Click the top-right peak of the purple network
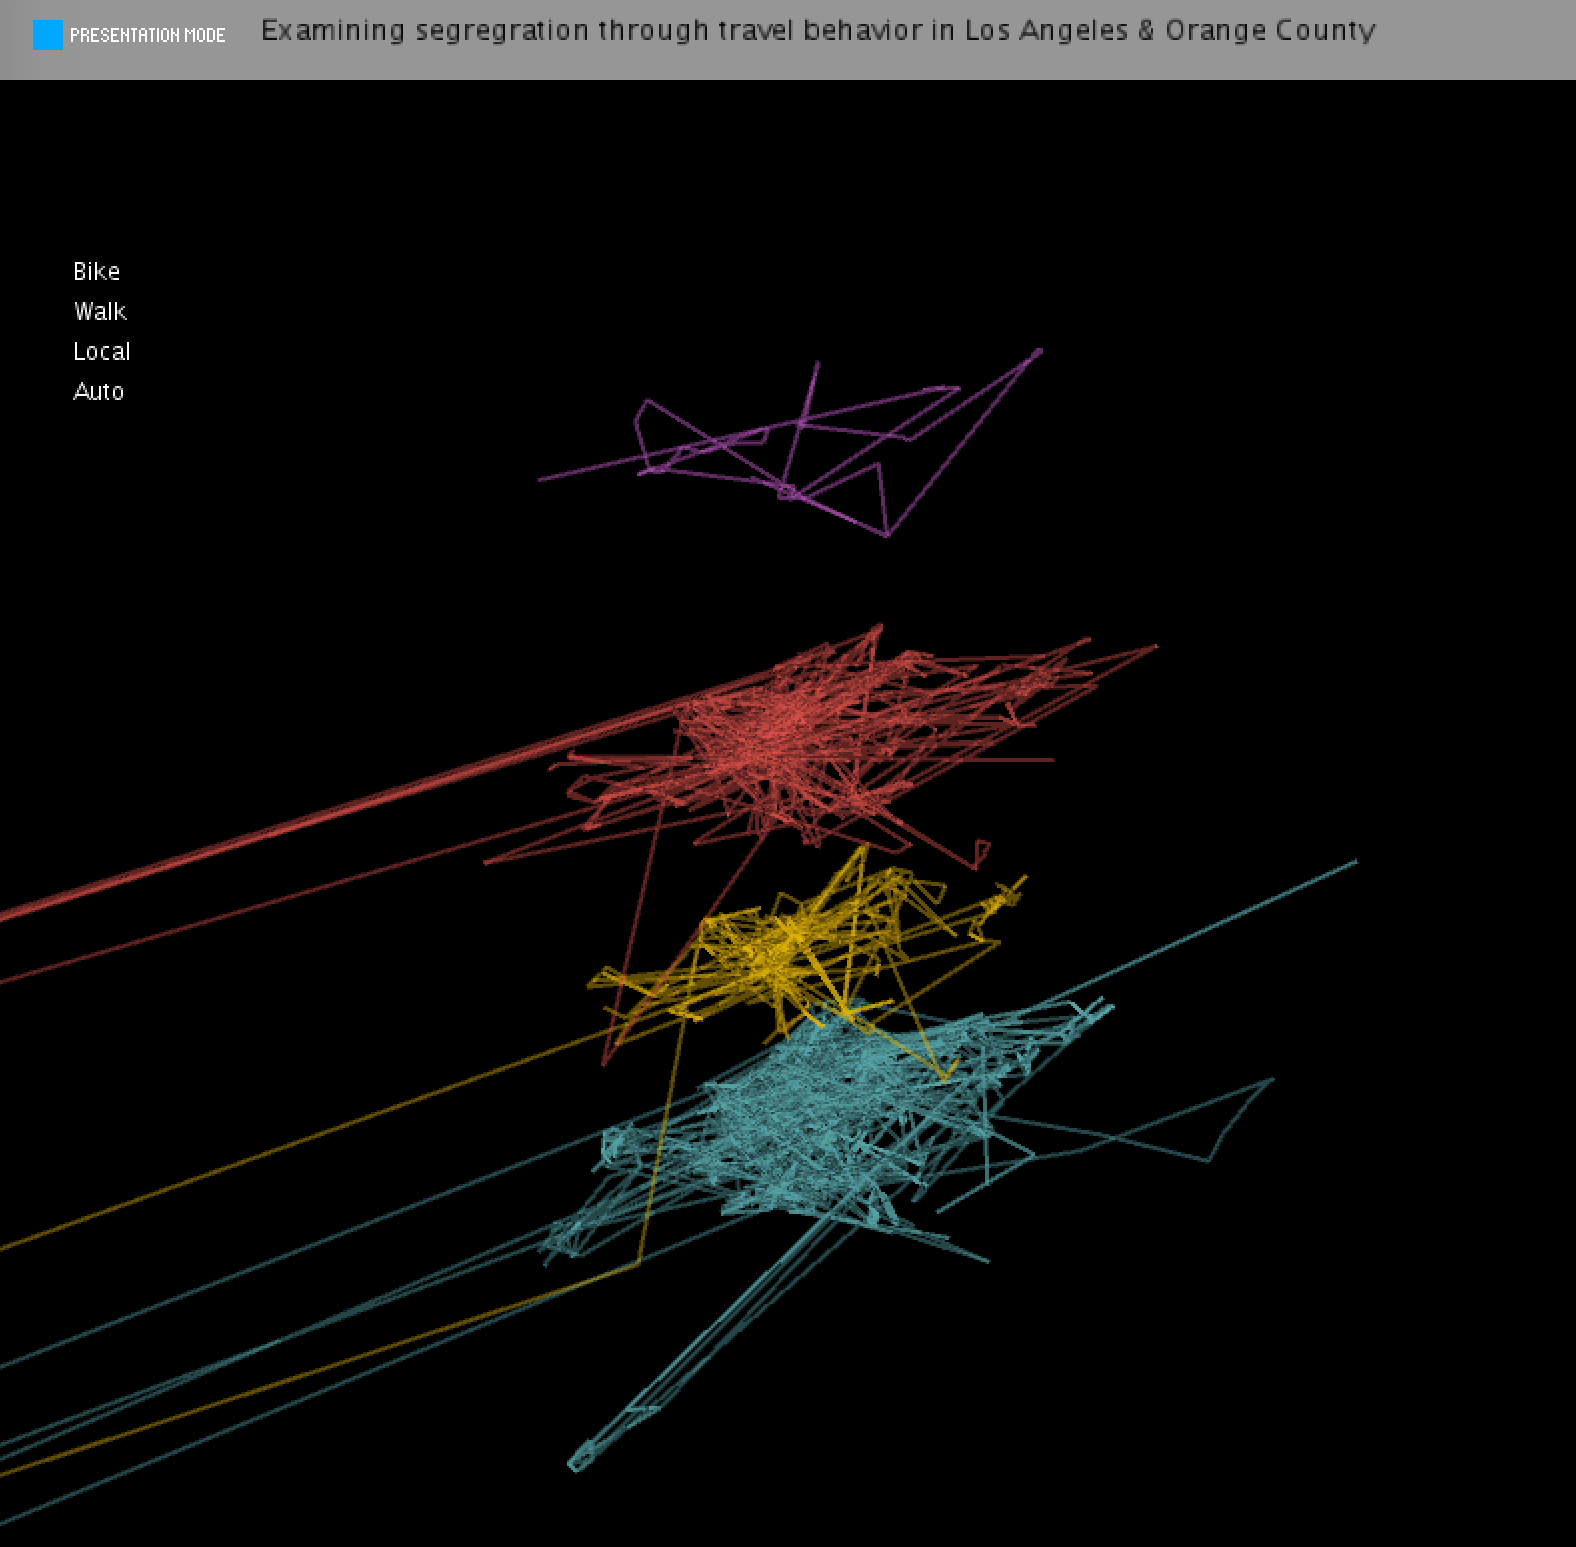 [1038, 352]
